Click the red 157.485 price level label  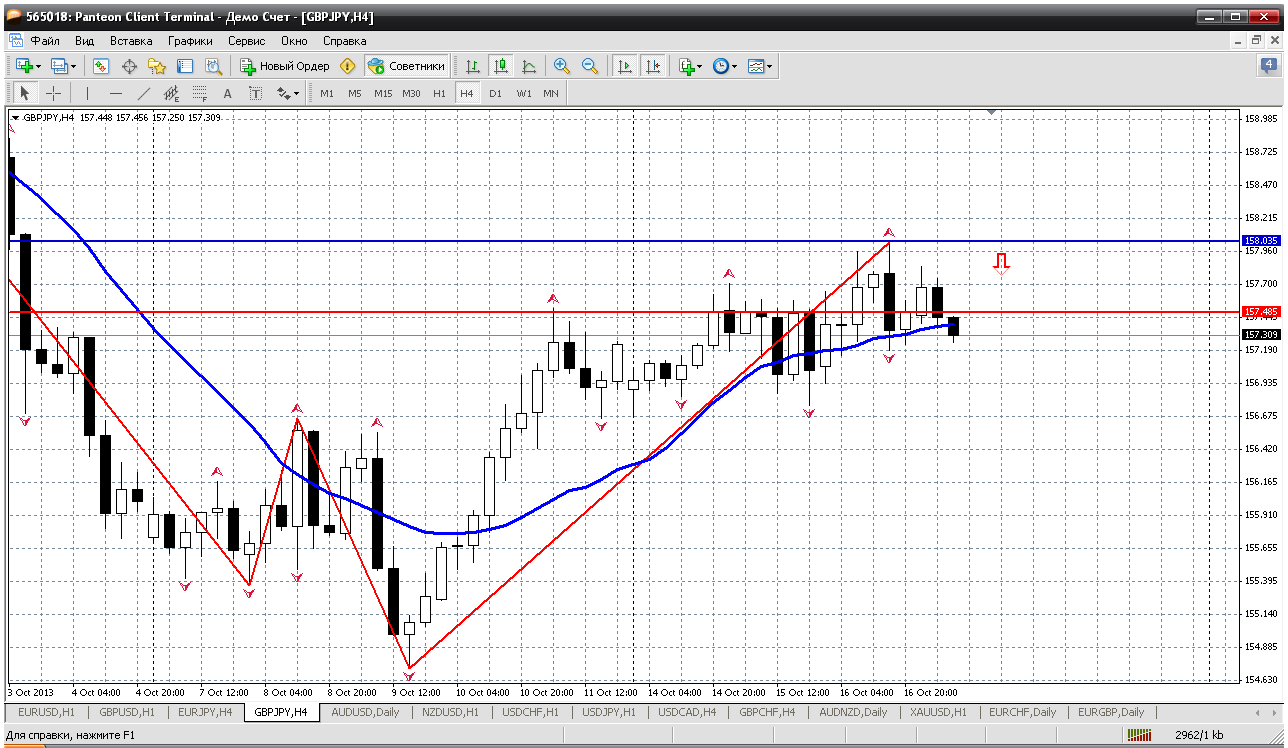pyautogui.click(x=1260, y=312)
